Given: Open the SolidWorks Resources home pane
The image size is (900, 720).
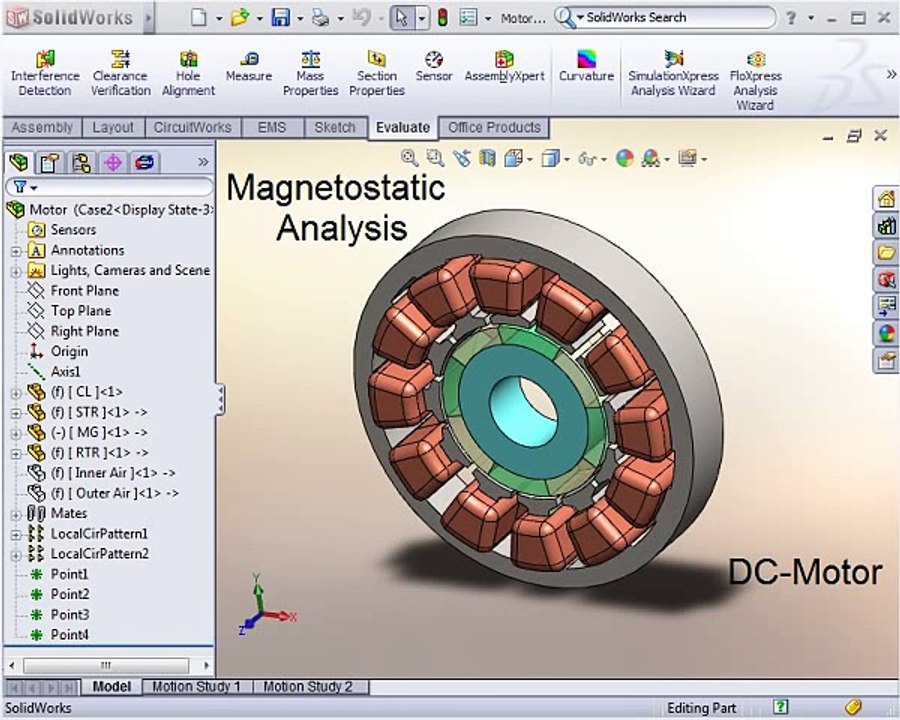Looking at the screenshot, I should coord(886,199).
